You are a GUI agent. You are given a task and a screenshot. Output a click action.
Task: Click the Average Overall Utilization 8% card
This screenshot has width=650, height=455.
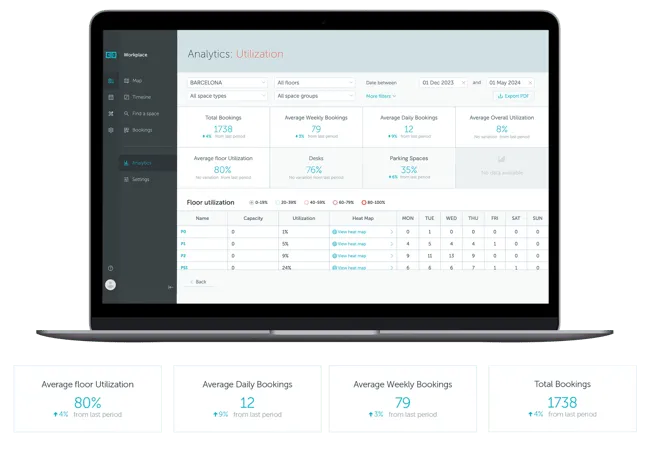pyautogui.click(x=502, y=127)
